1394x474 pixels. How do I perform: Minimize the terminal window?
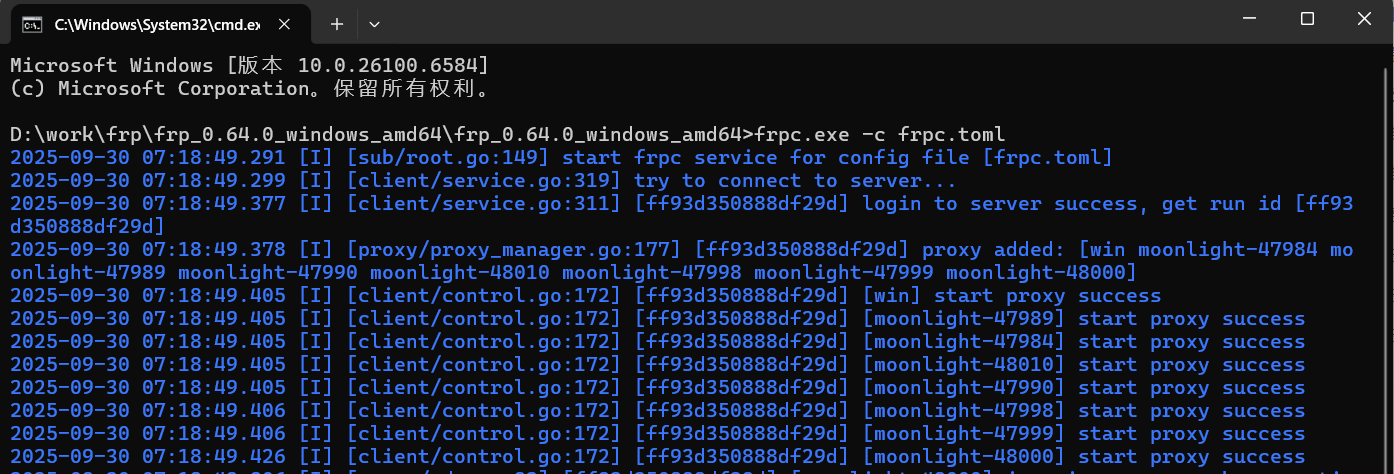coord(1251,19)
